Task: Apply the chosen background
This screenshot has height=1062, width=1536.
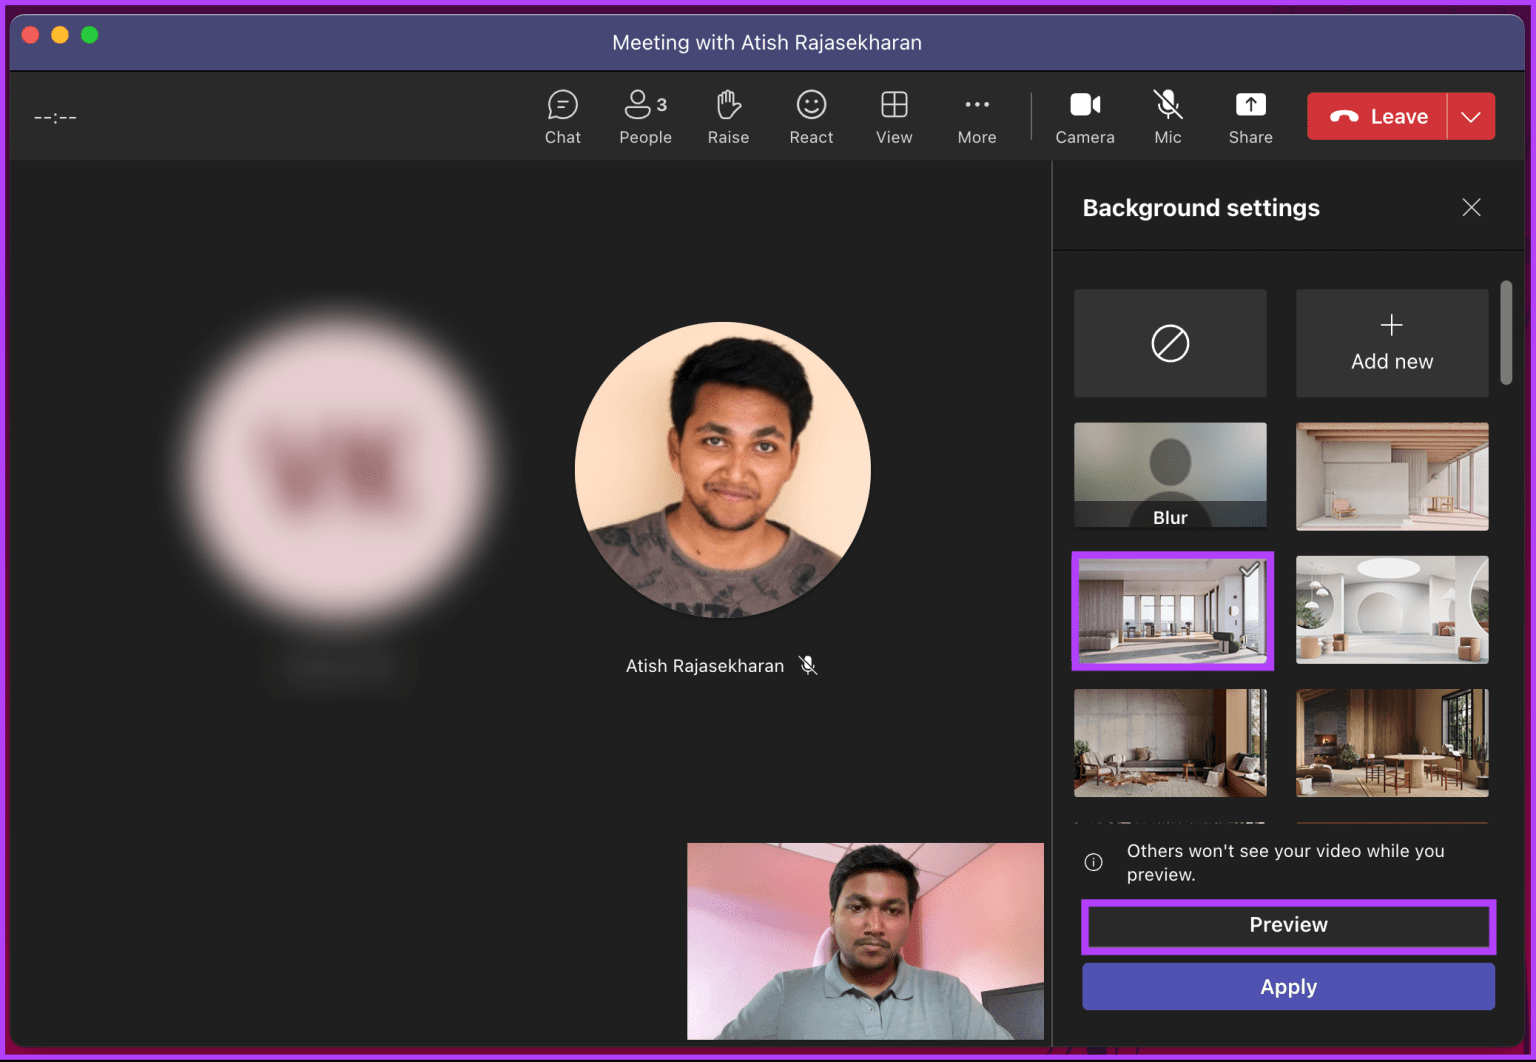Action: 1288,986
